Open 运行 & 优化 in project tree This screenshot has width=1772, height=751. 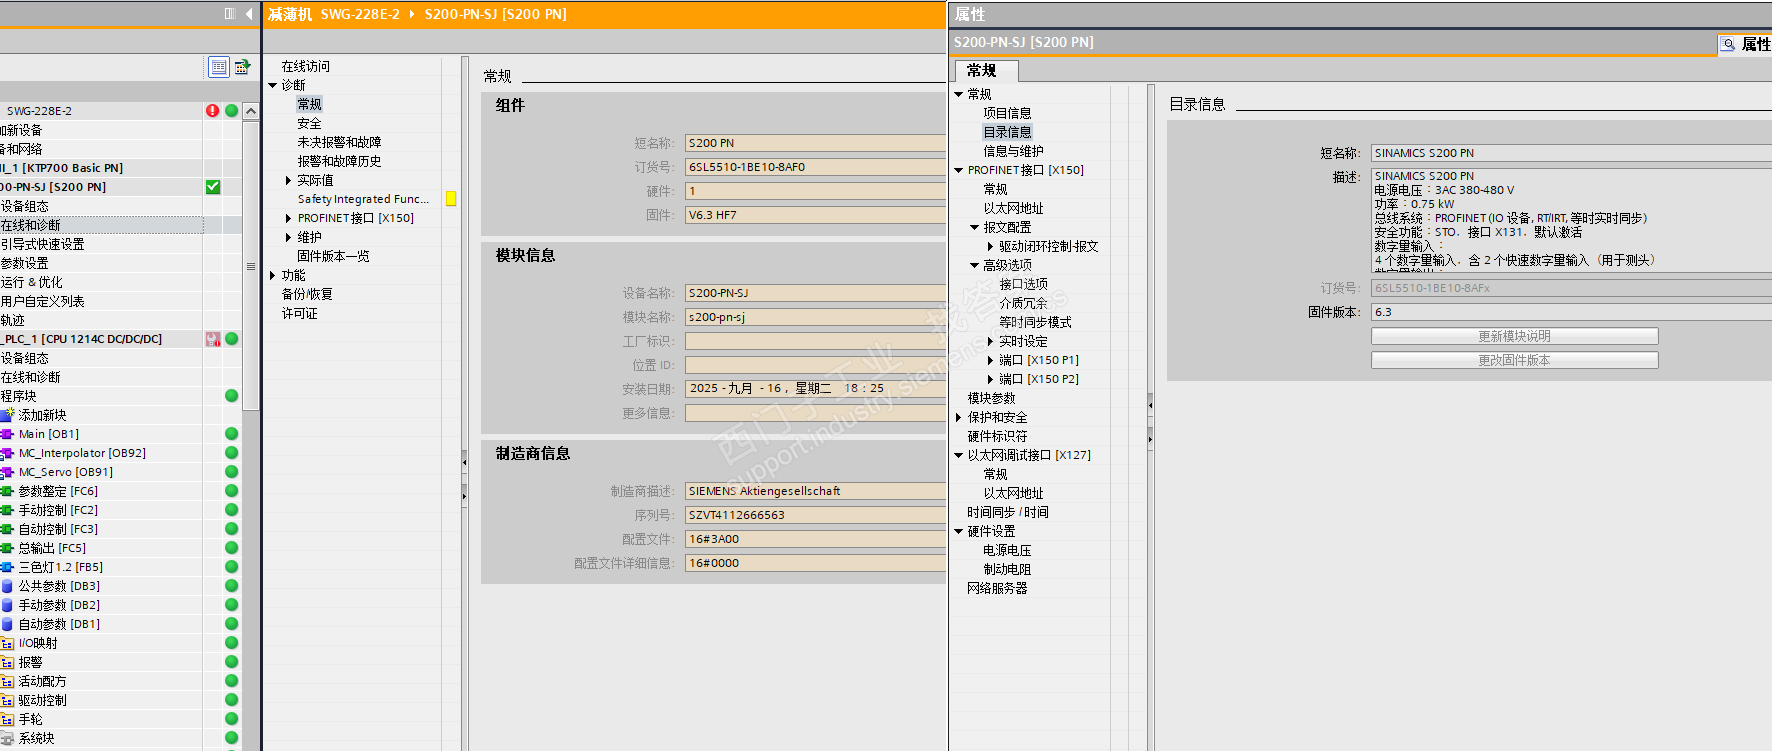(x=32, y=282)
